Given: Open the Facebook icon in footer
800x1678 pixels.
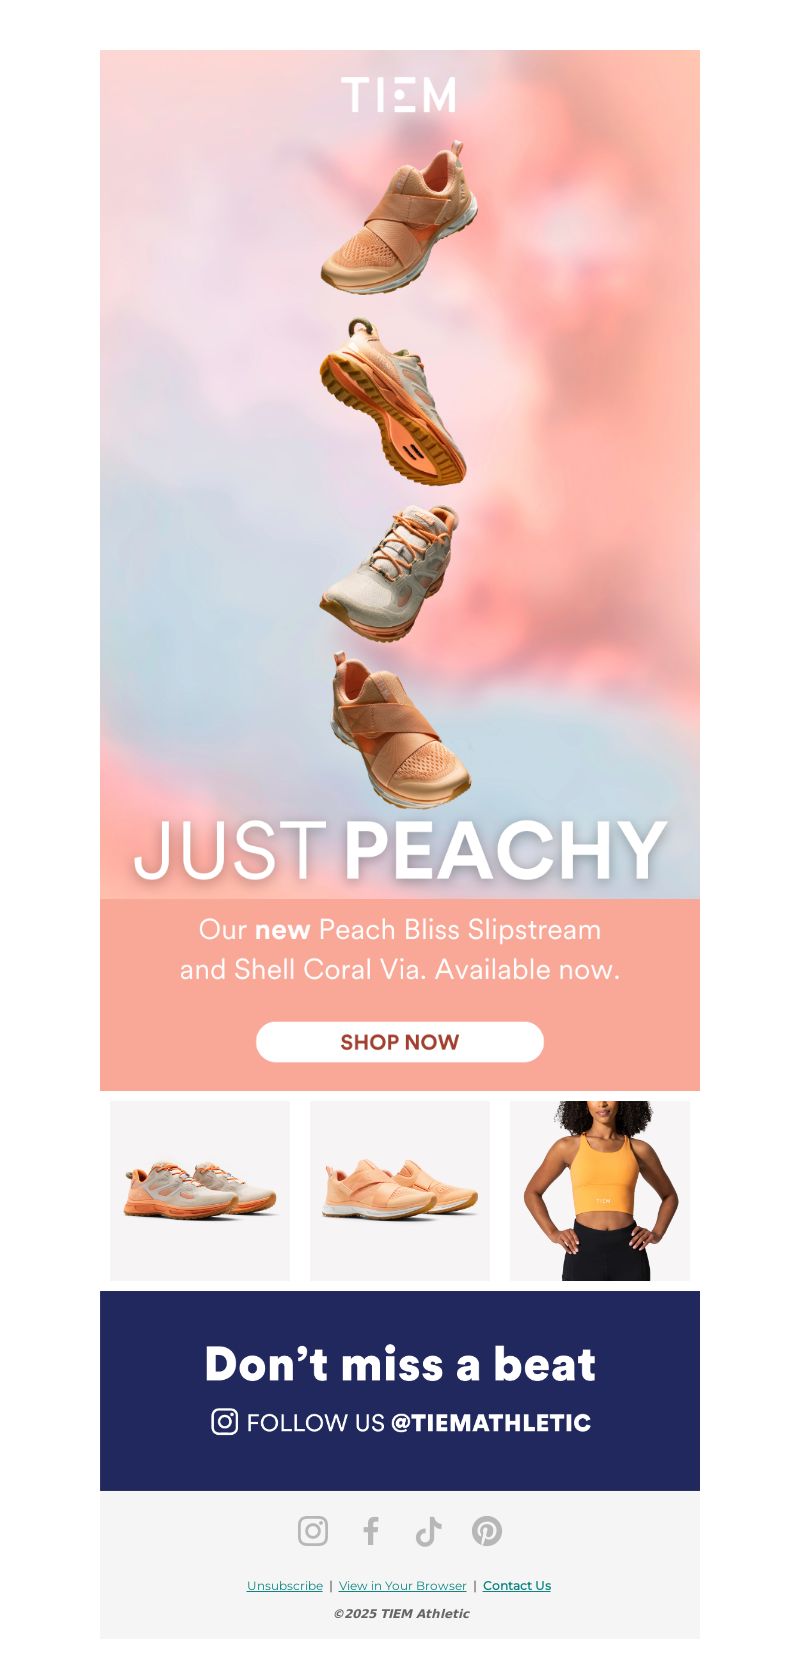Looking at the screenshot, I should 371,1531.
